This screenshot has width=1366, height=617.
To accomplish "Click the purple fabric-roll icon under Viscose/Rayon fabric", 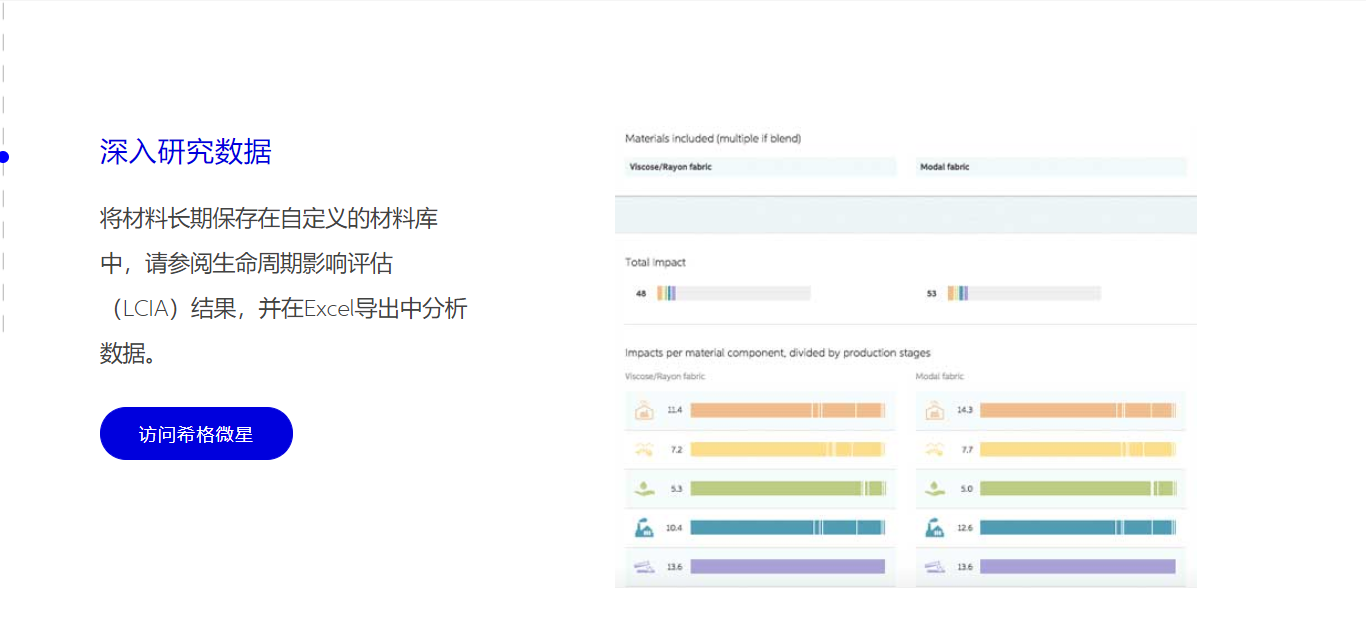I will [x=644, y=567].
